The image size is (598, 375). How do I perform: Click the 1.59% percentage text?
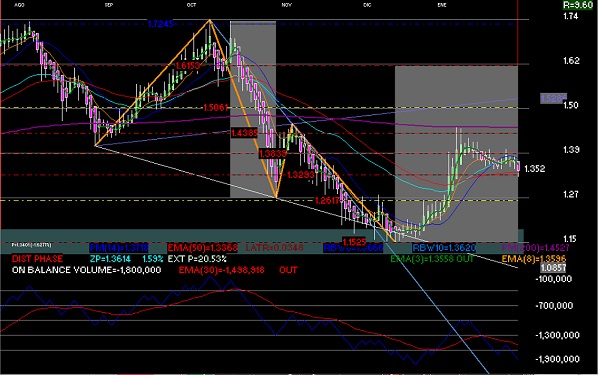[153, 259]
